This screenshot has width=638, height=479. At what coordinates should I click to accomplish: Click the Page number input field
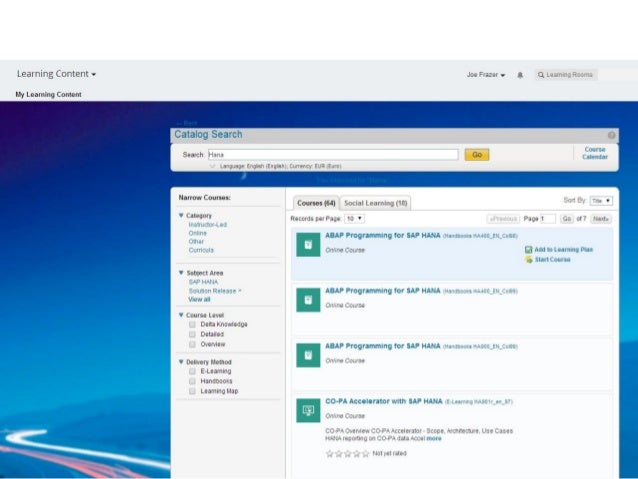point(548,219)
